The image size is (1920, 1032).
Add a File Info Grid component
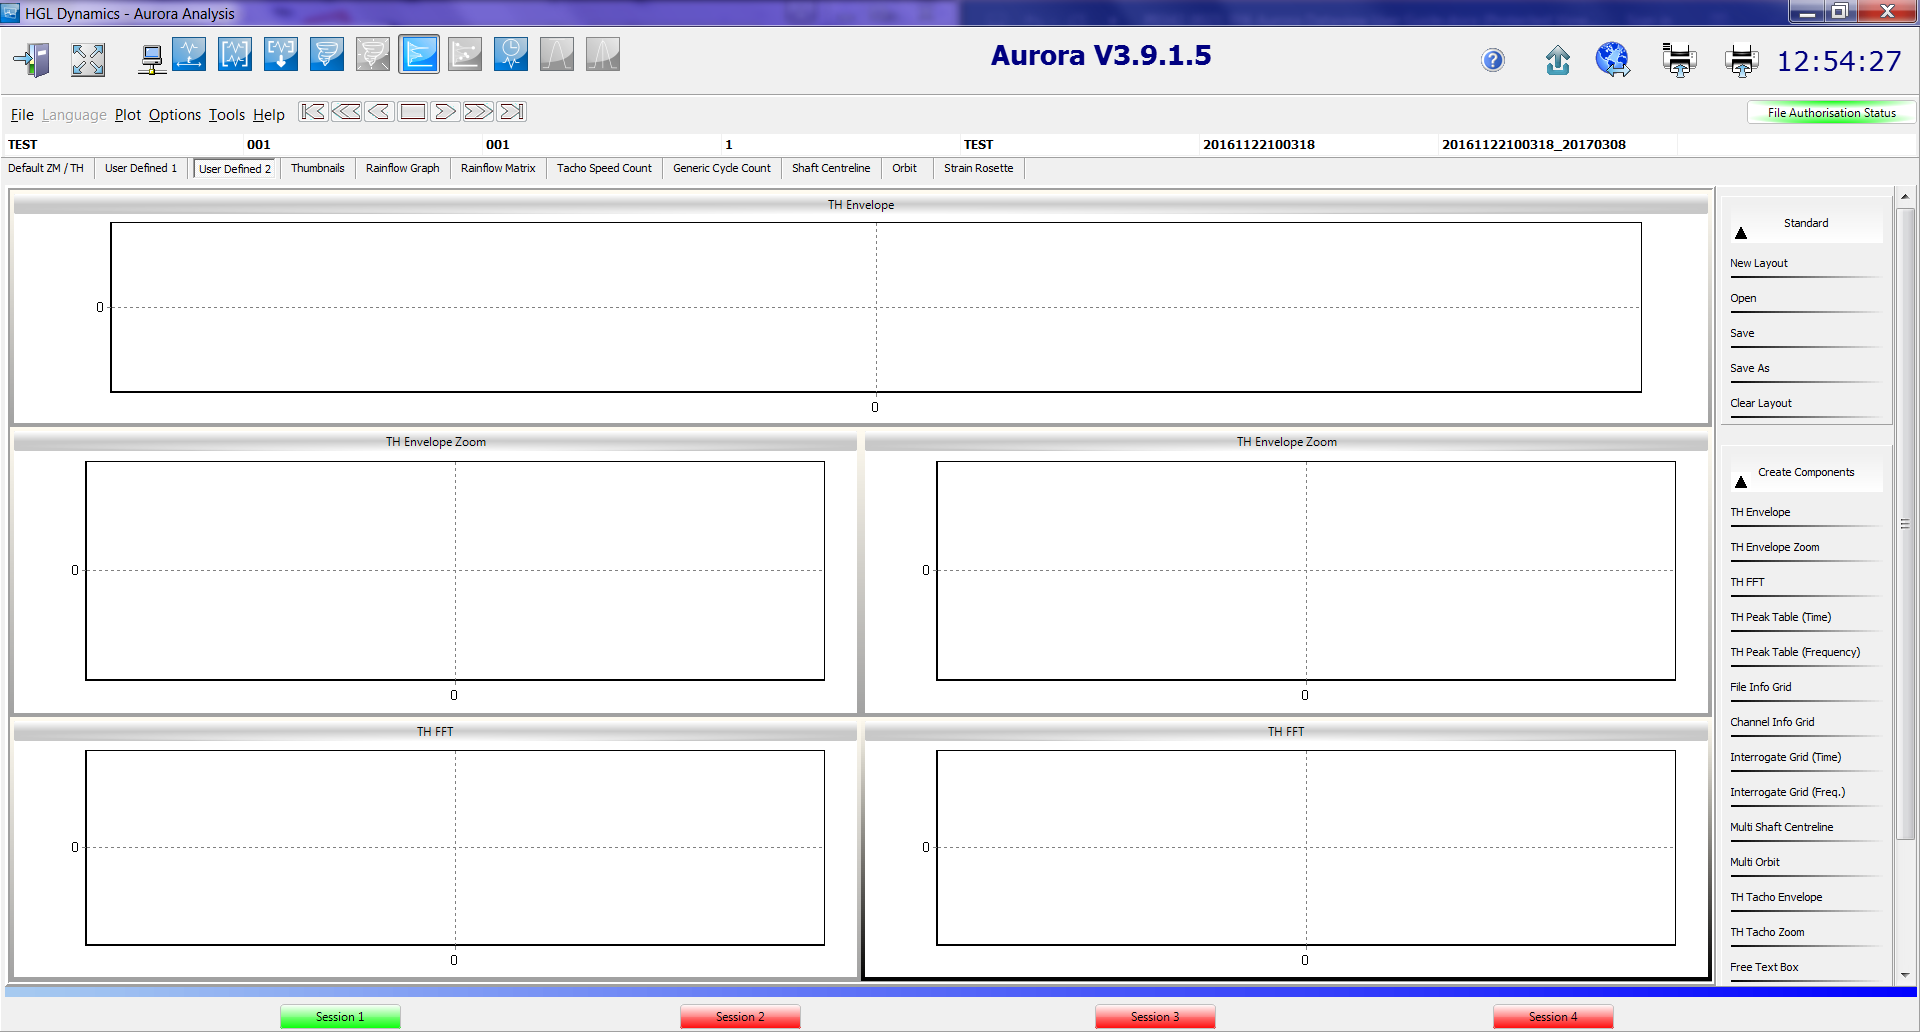coord(1761,687)
